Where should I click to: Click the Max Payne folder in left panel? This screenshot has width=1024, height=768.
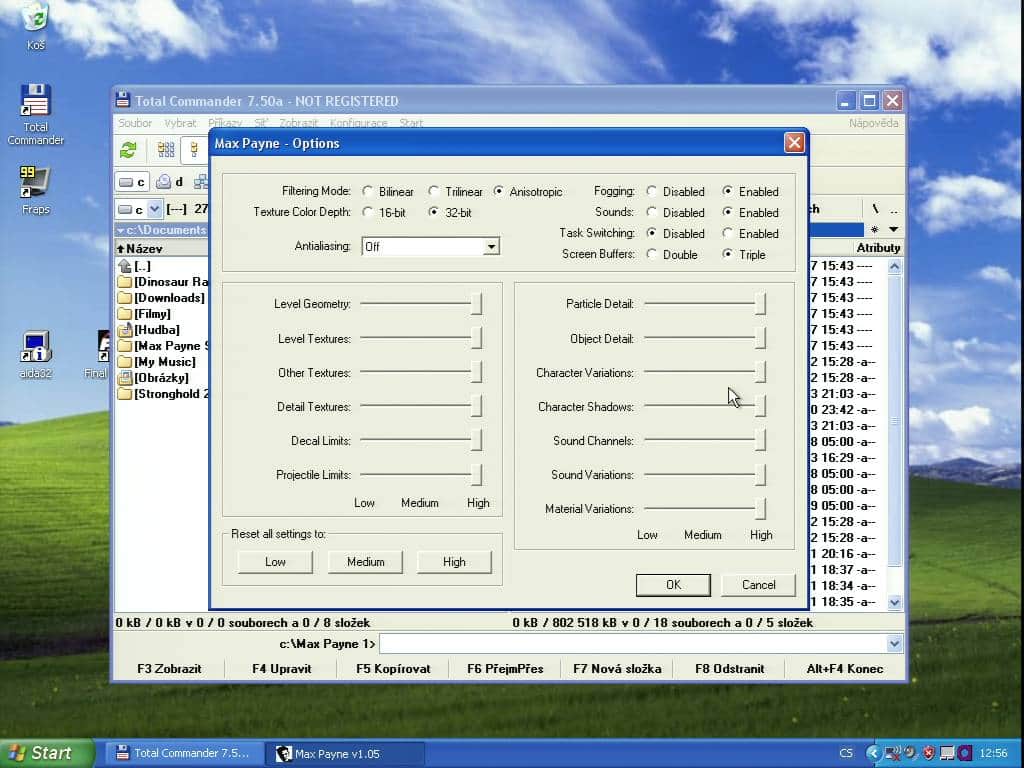[163, 346]
